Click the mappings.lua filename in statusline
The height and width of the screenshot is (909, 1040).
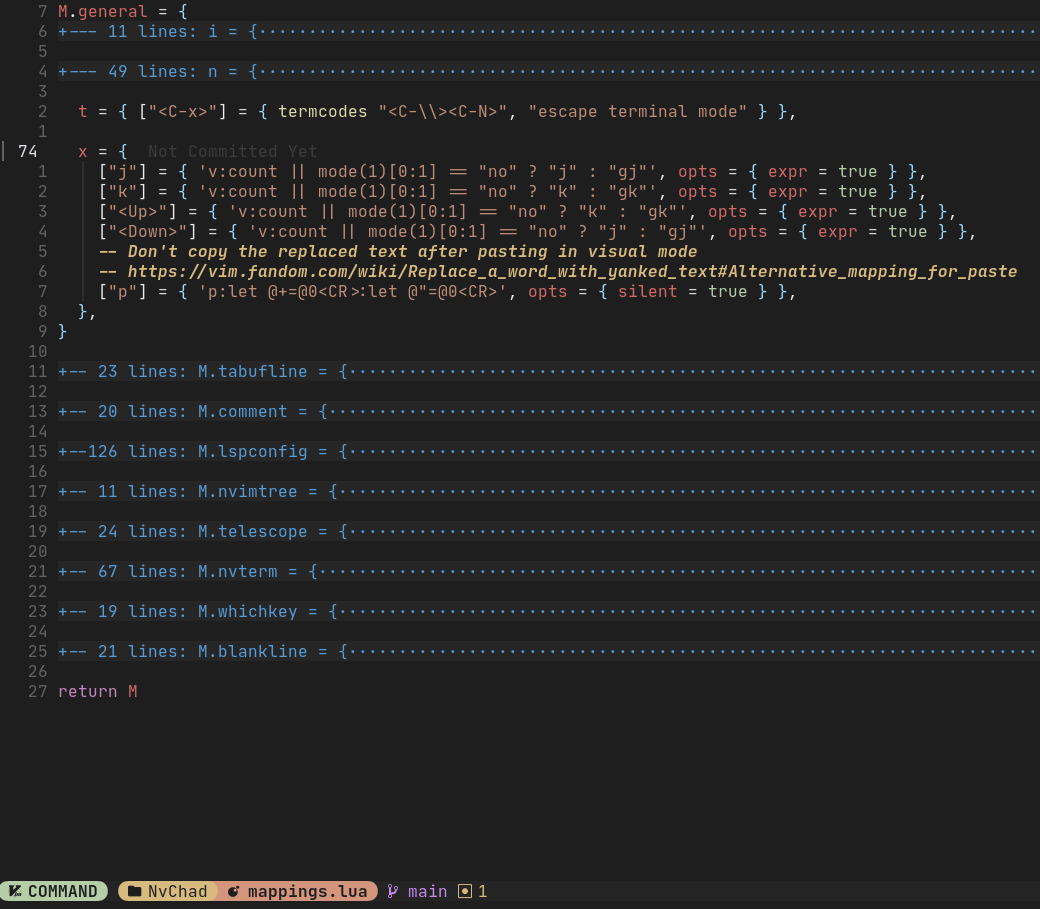click(307, 891)
